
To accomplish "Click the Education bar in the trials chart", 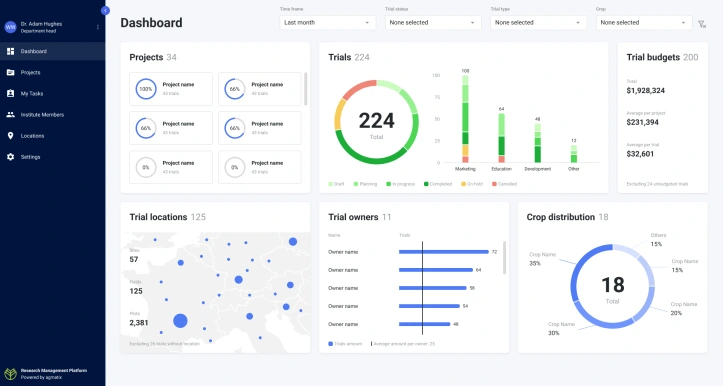I will click(x=502, y=138).
